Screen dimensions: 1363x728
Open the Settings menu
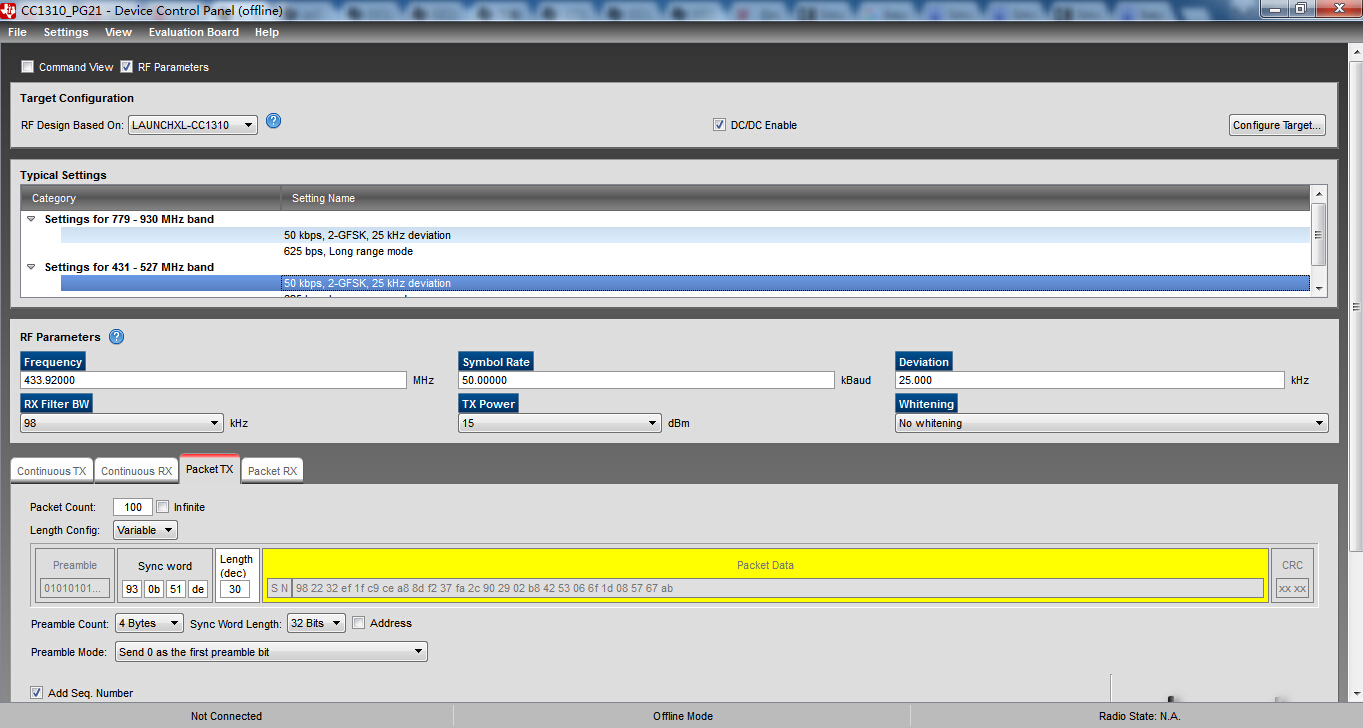point(66,32)
